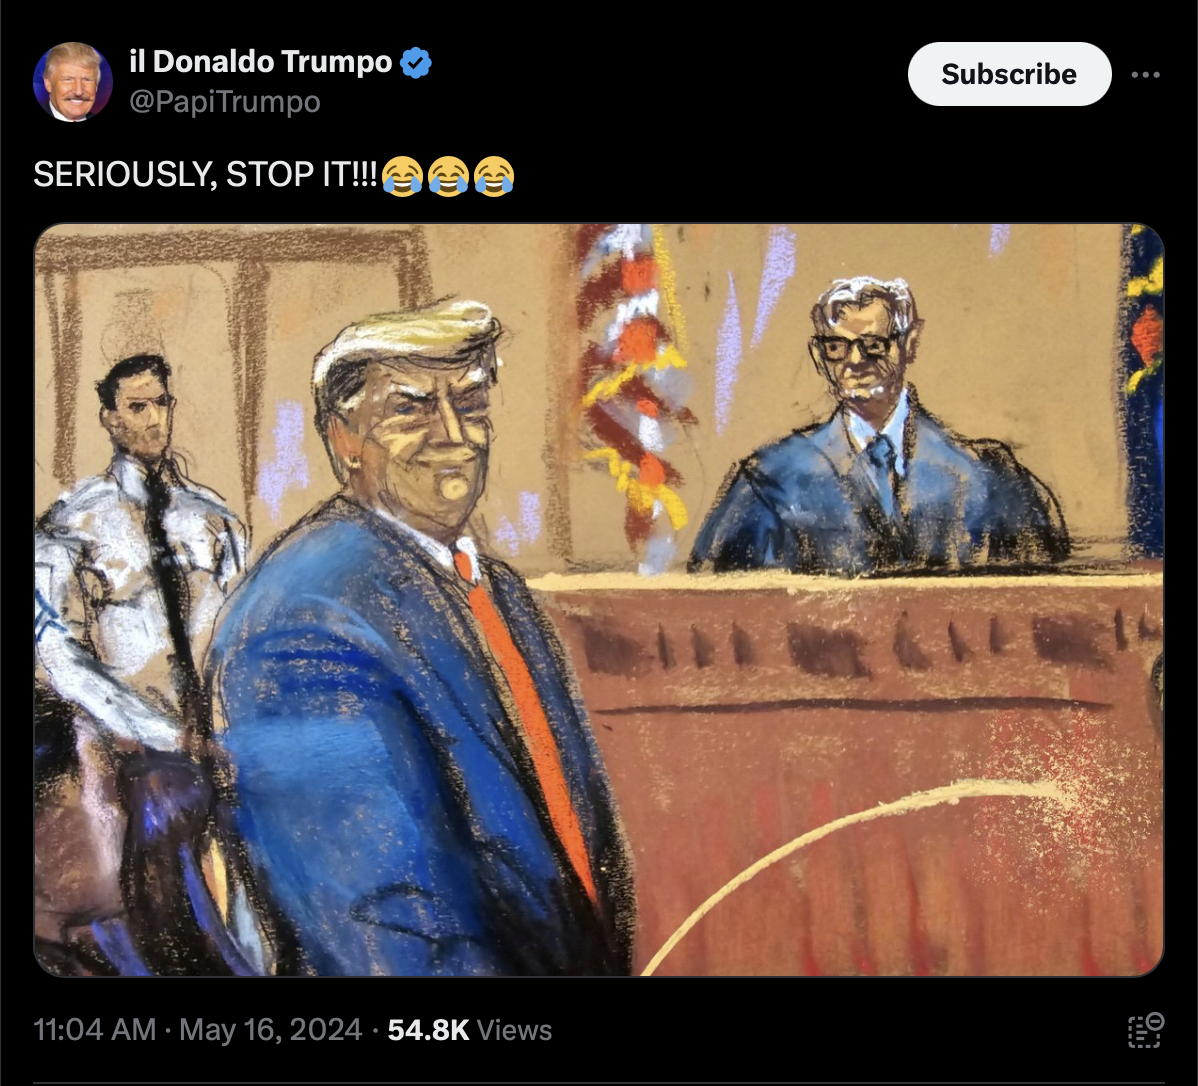Click the SERIOUSLY, STOP IT!!! post text
Screen dimensions: 1198x1086
point(205,175)
